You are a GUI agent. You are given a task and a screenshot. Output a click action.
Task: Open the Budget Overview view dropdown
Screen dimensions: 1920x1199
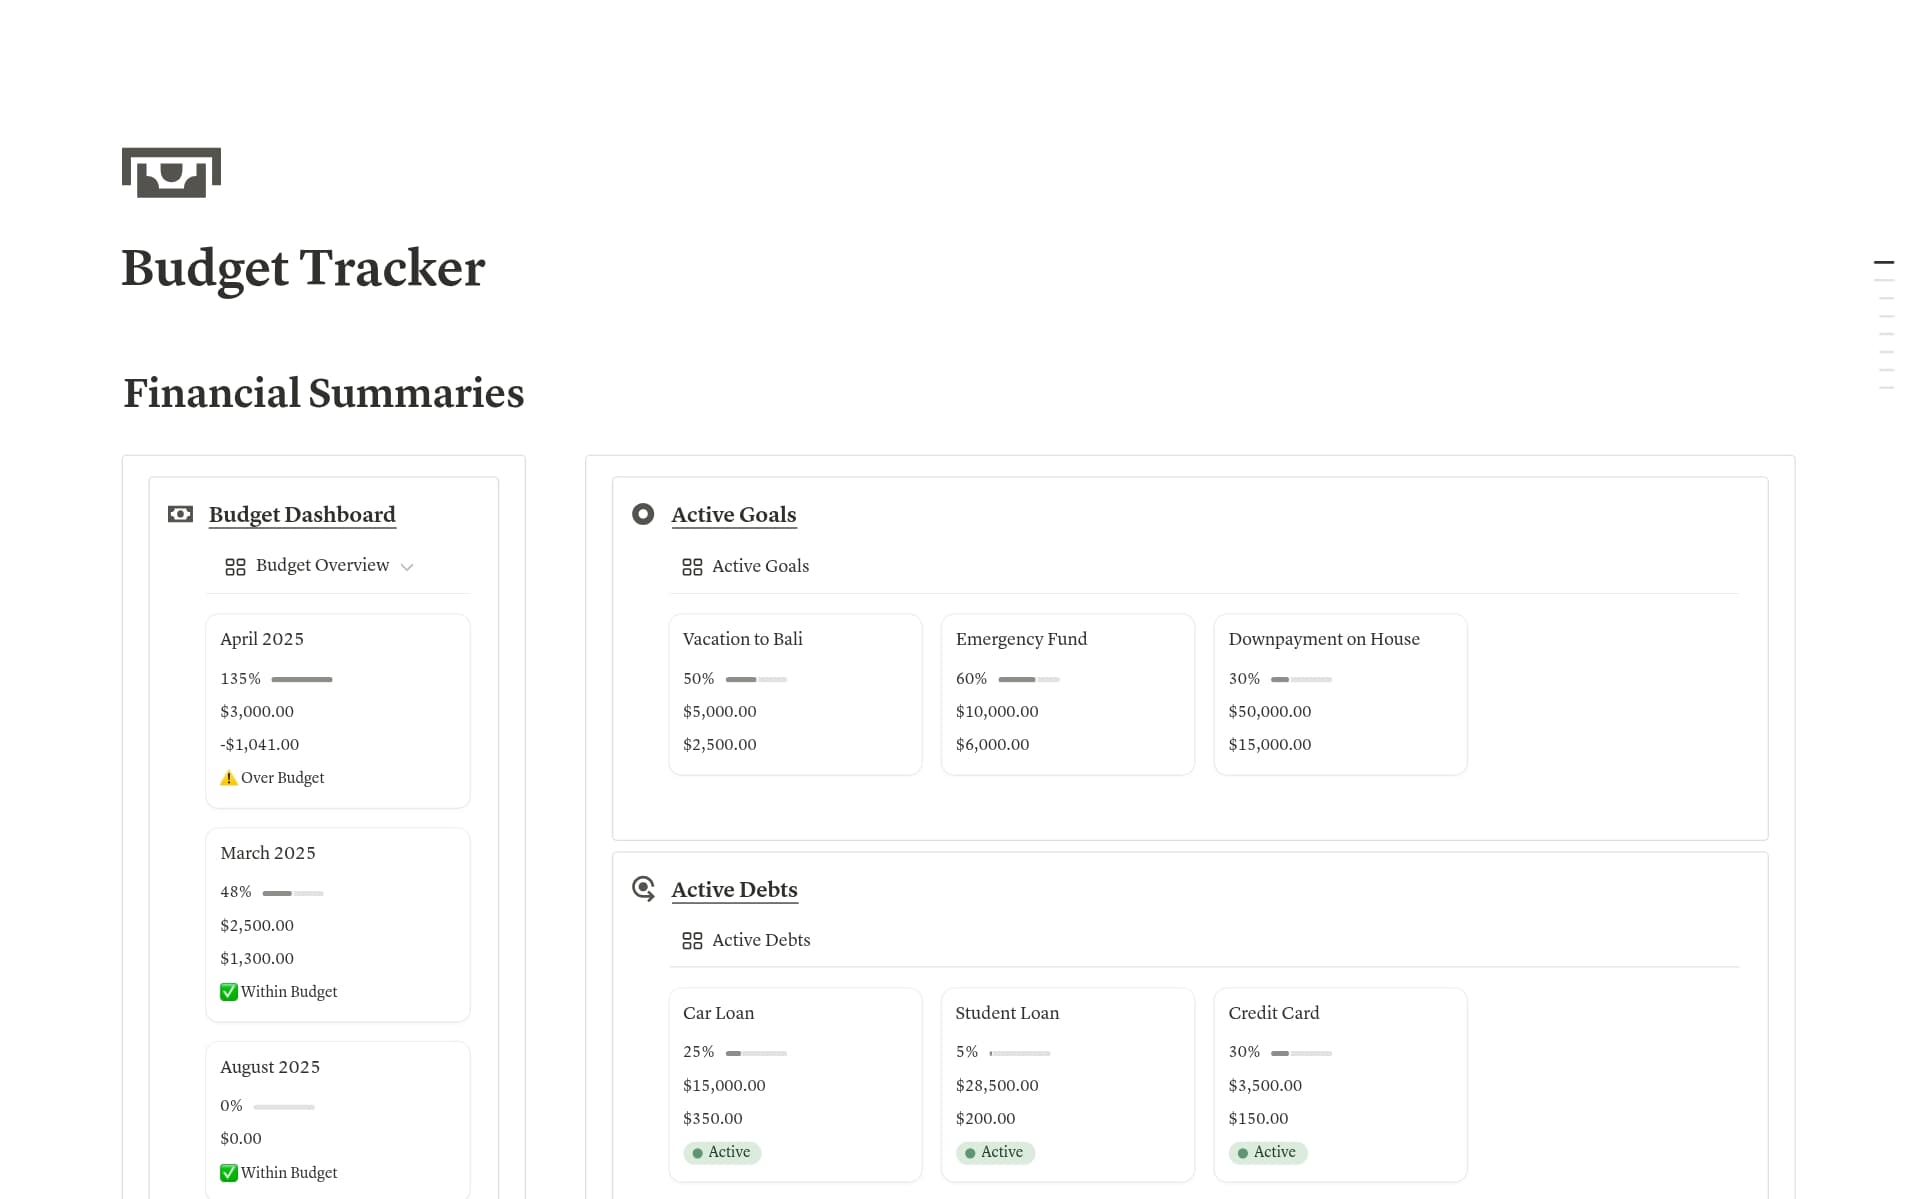click(407, 566)
